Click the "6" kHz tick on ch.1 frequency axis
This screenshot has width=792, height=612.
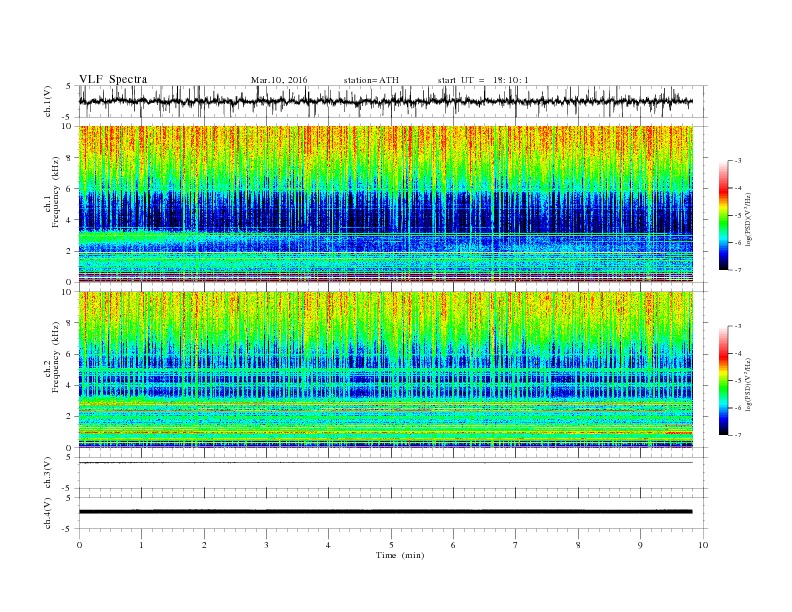pos(70,189)
